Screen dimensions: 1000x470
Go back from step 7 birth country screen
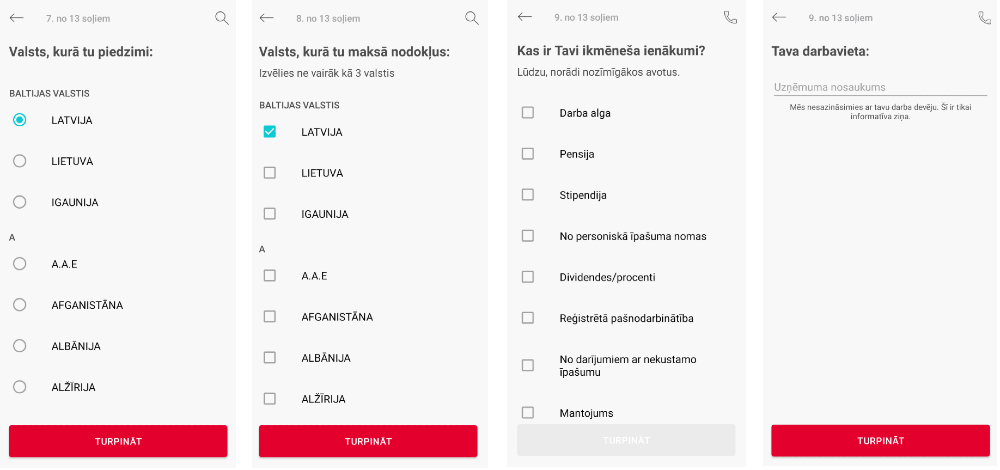coord(17,18)
